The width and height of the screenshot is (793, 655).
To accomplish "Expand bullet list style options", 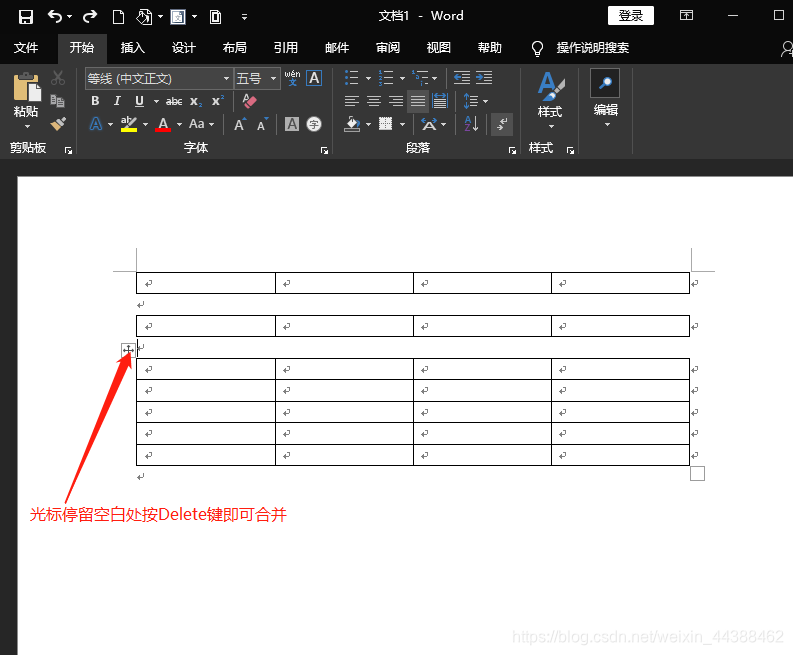I will (x=368, y=78).
